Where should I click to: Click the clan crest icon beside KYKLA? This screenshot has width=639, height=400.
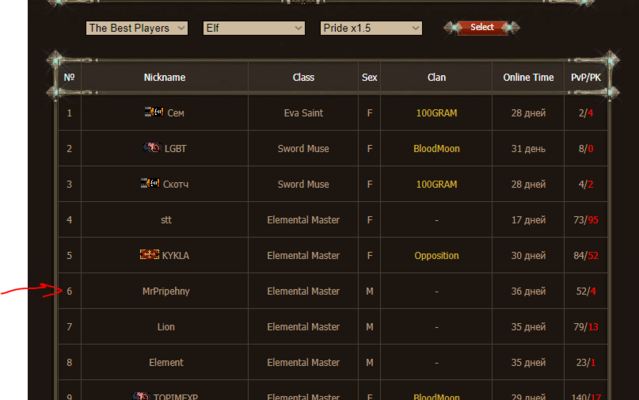point(149,255)
